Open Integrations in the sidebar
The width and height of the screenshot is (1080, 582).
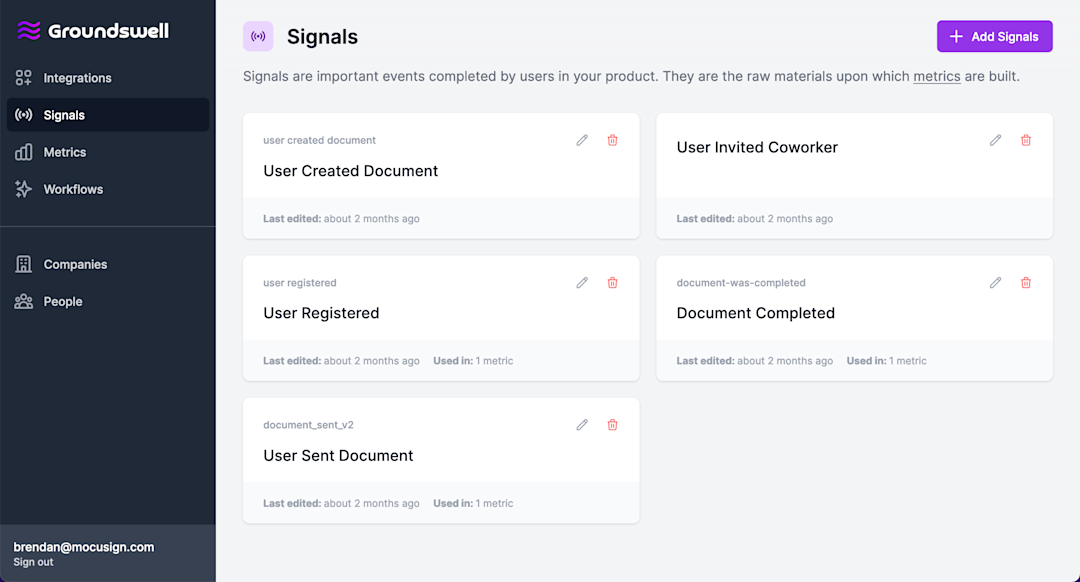coord(77,78)
